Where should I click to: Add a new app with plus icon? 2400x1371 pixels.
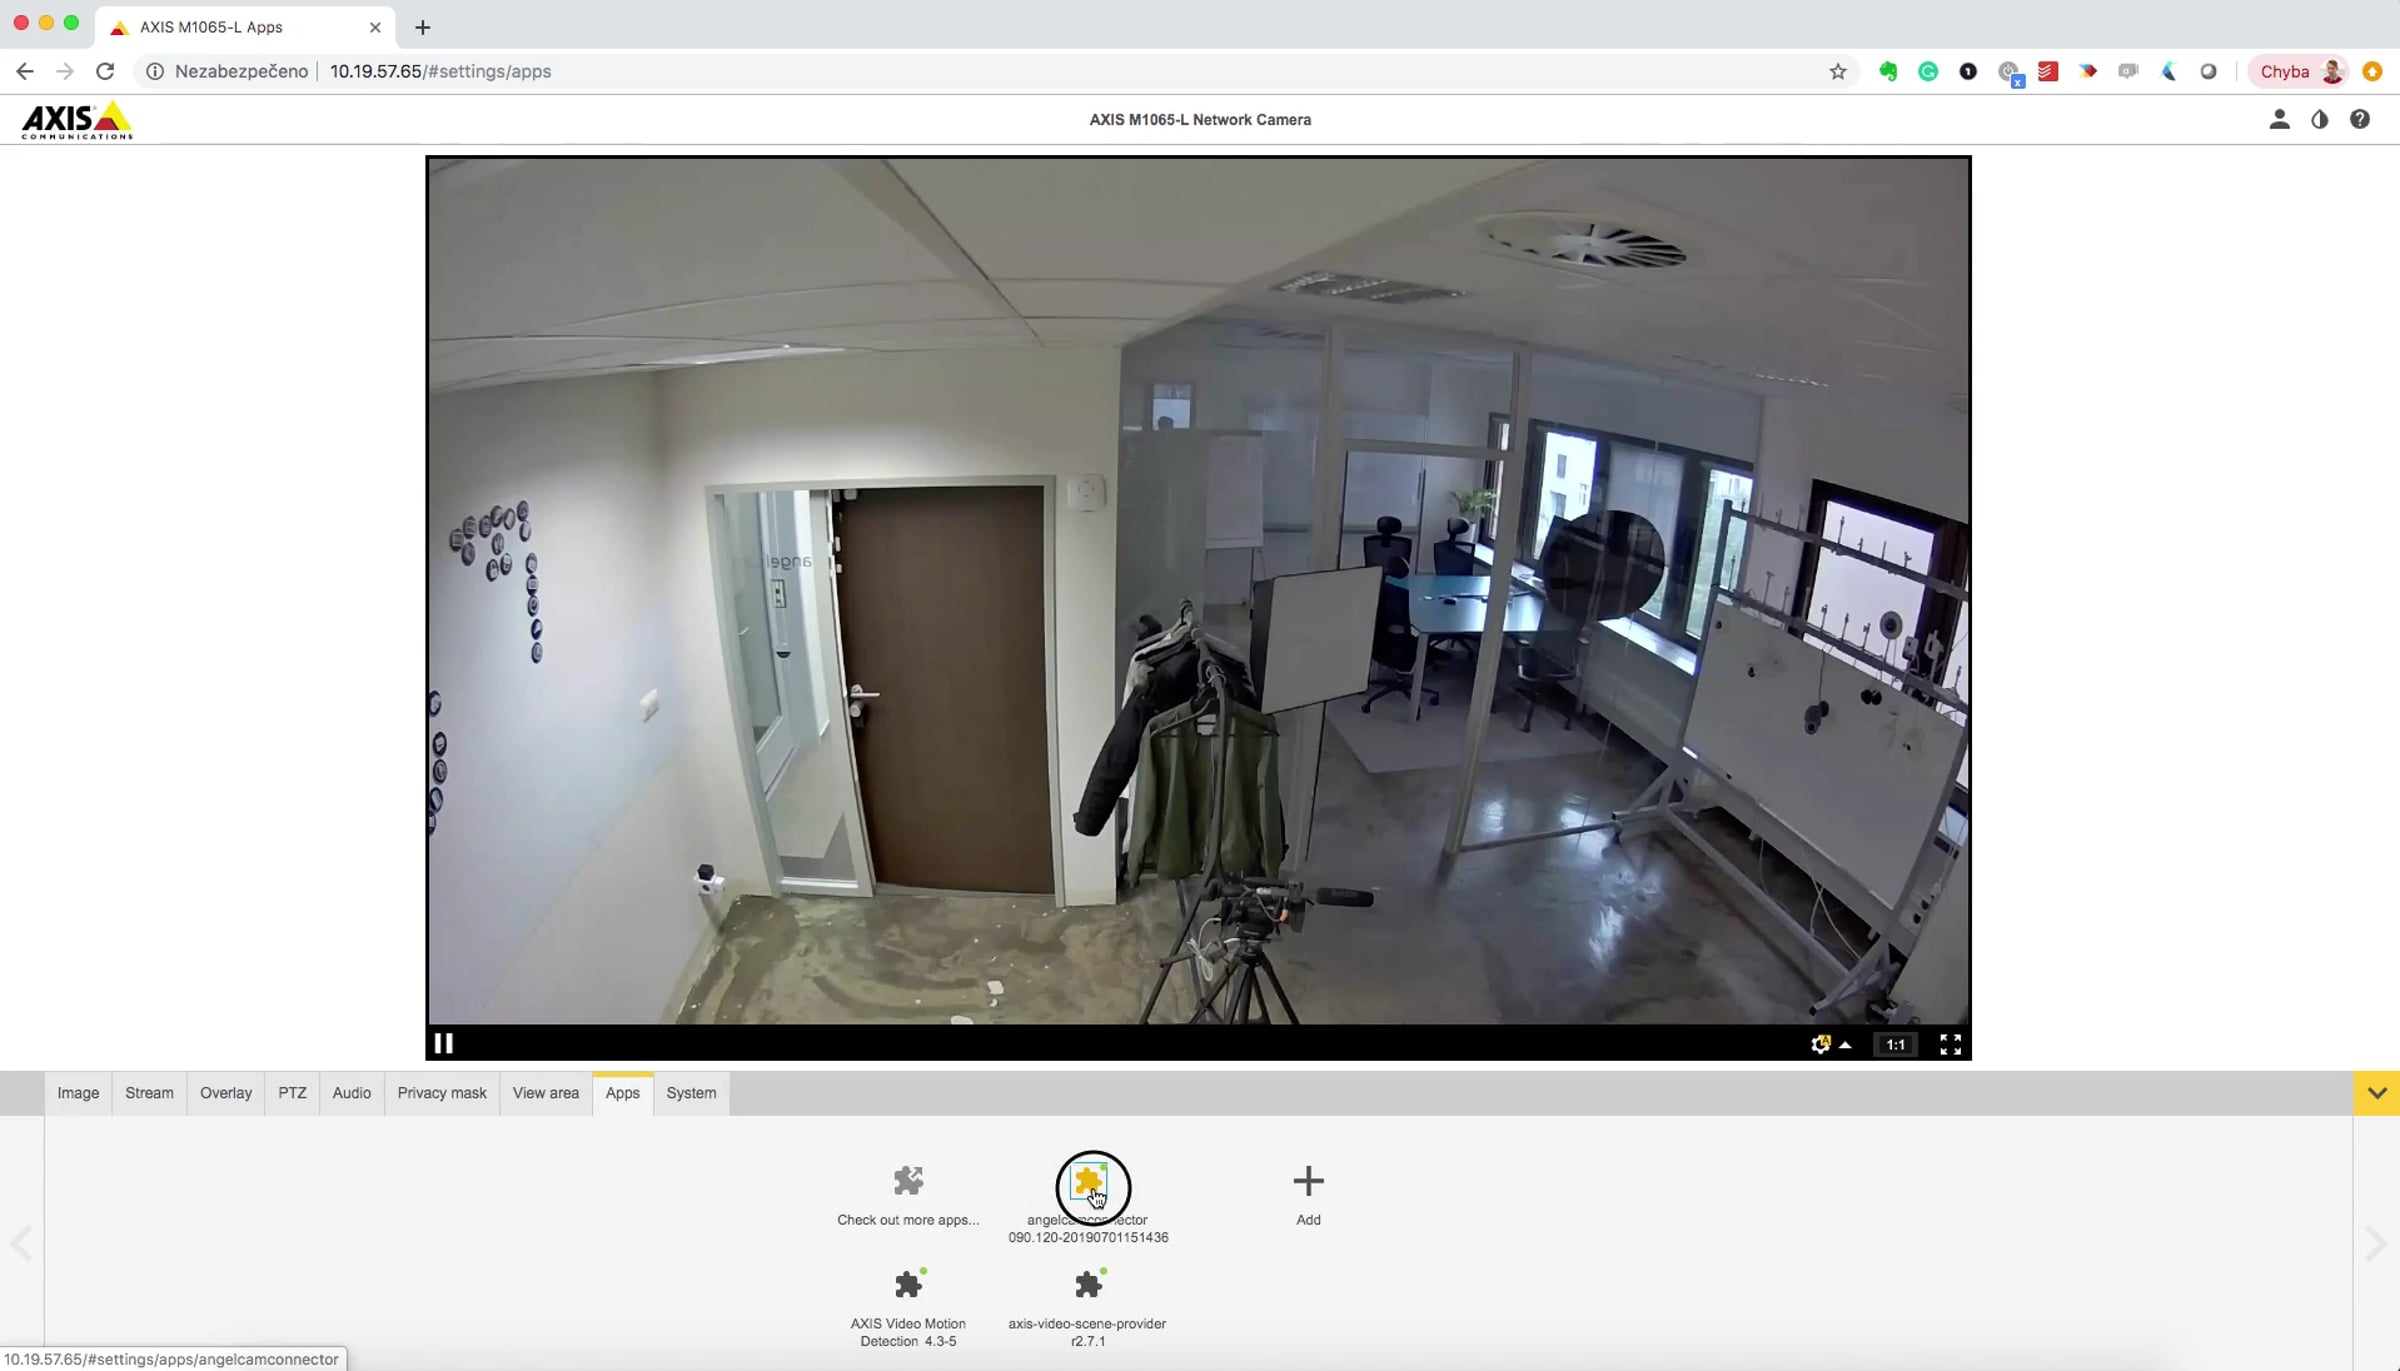click(1308, 1181)
